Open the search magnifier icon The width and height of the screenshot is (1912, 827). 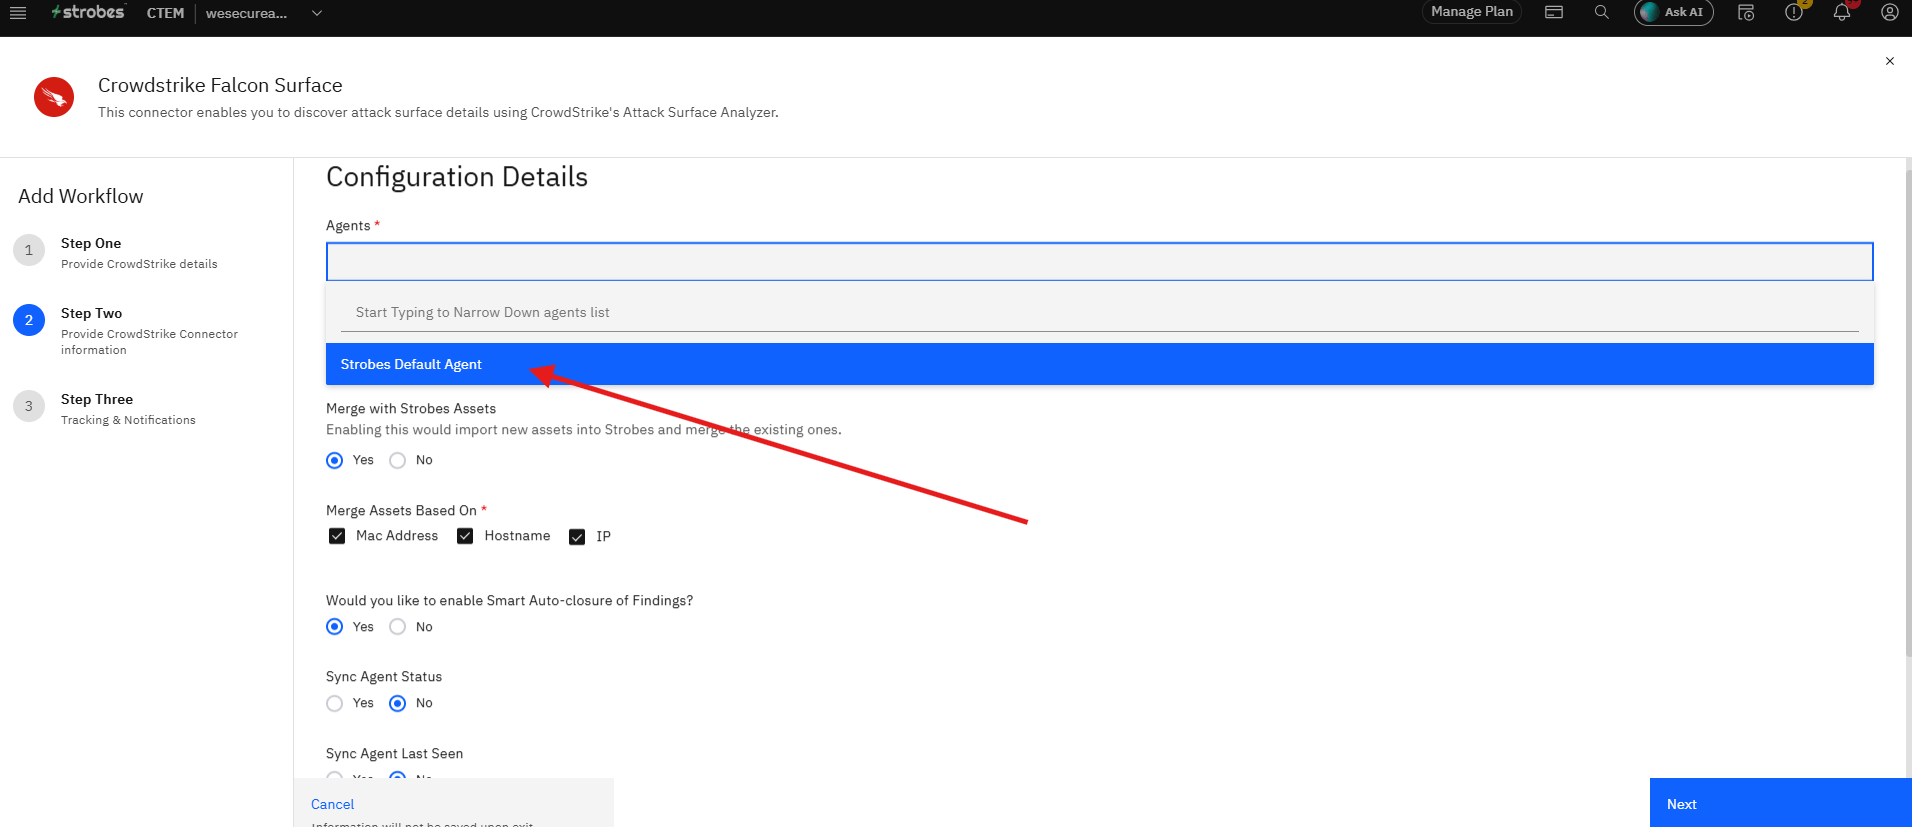(x=1602, y=12)
